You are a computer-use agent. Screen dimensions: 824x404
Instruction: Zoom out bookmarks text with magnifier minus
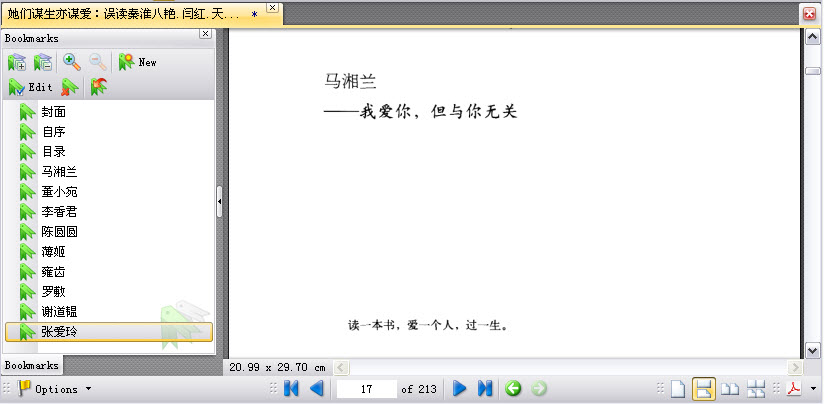point(98,62)
